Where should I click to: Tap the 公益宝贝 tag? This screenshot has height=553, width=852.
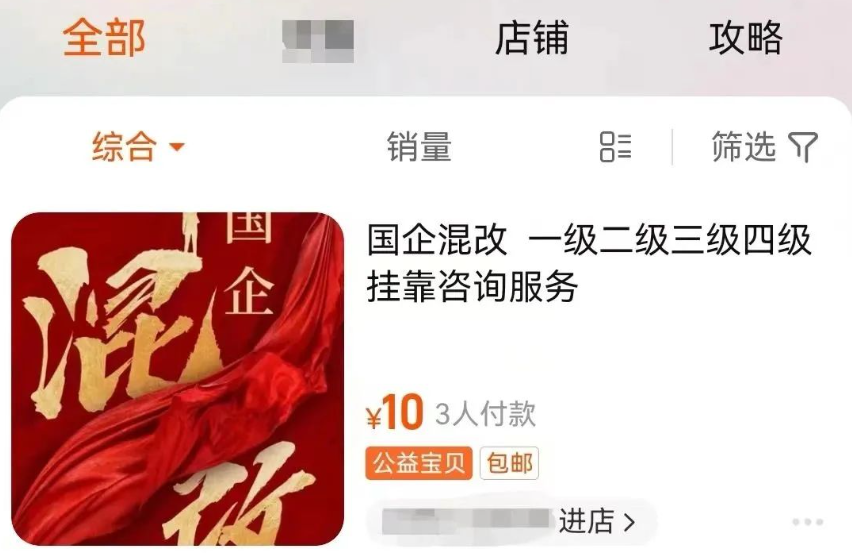coord(419,463)
